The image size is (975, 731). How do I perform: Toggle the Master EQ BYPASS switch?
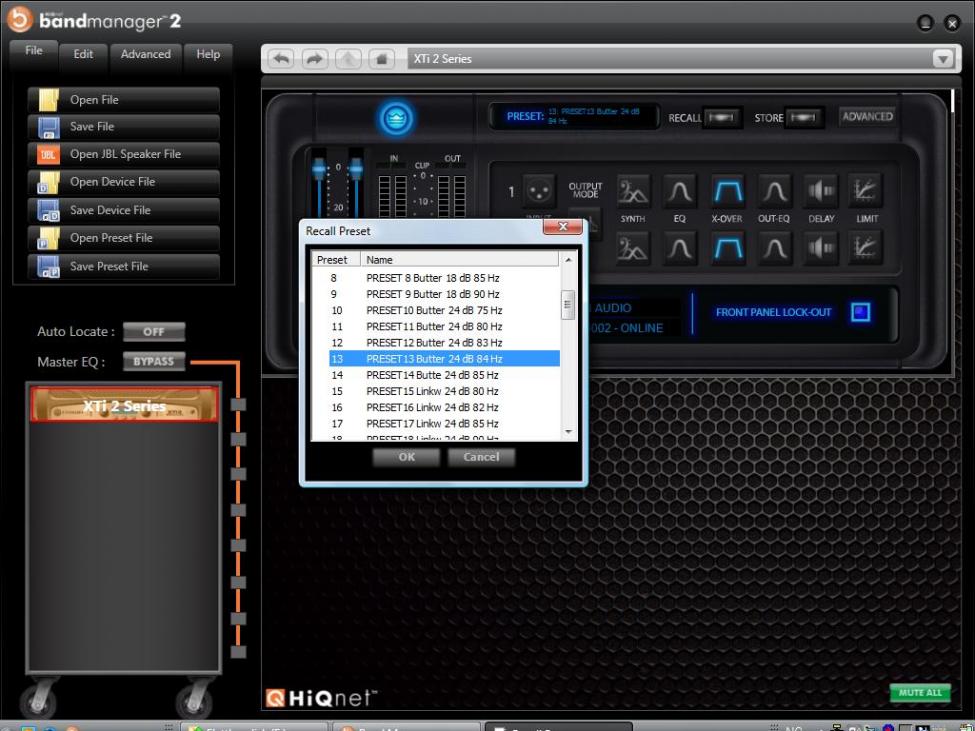coord(153,361)
